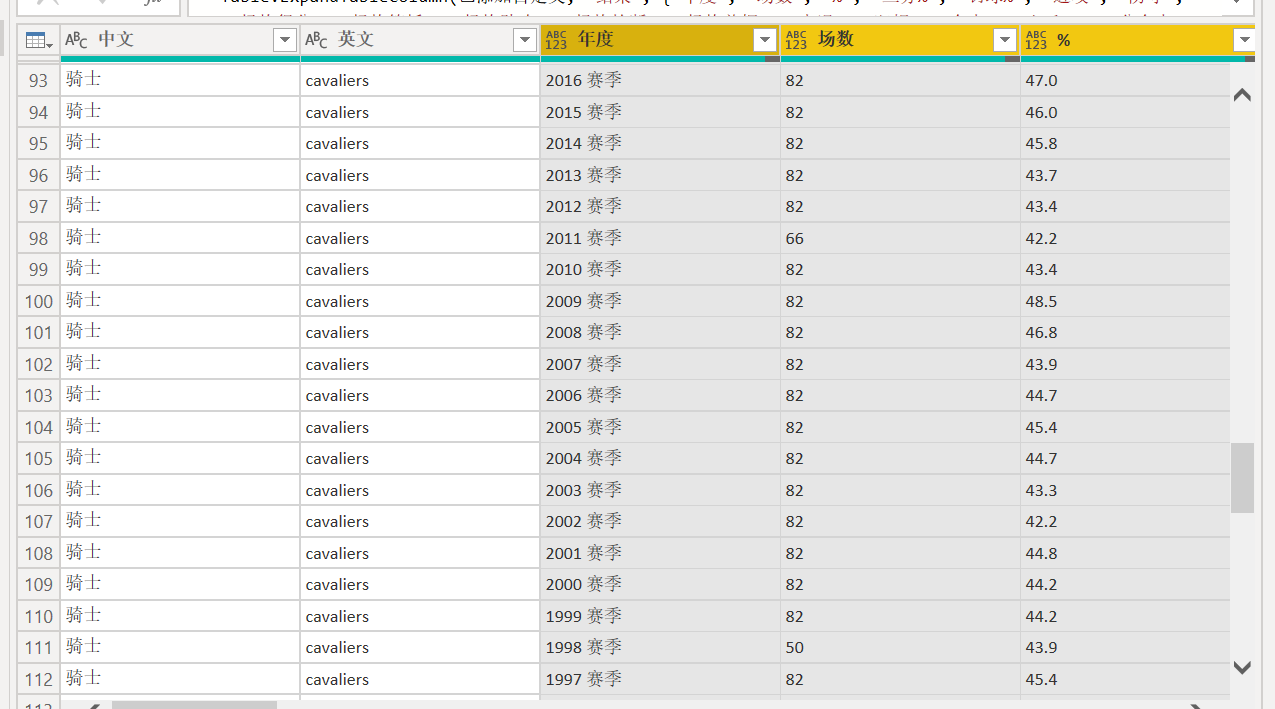
Task: Click the 44.8 percentage cell
Action: [x=1125, y=554]
